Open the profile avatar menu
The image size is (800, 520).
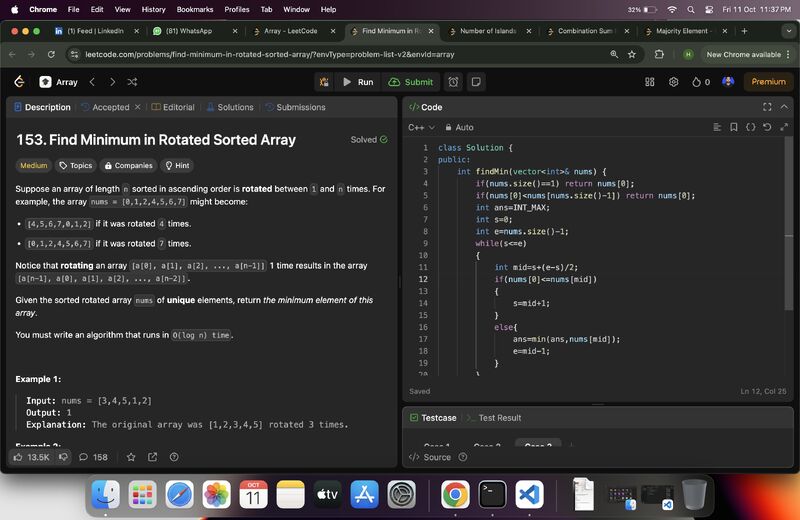728,82
